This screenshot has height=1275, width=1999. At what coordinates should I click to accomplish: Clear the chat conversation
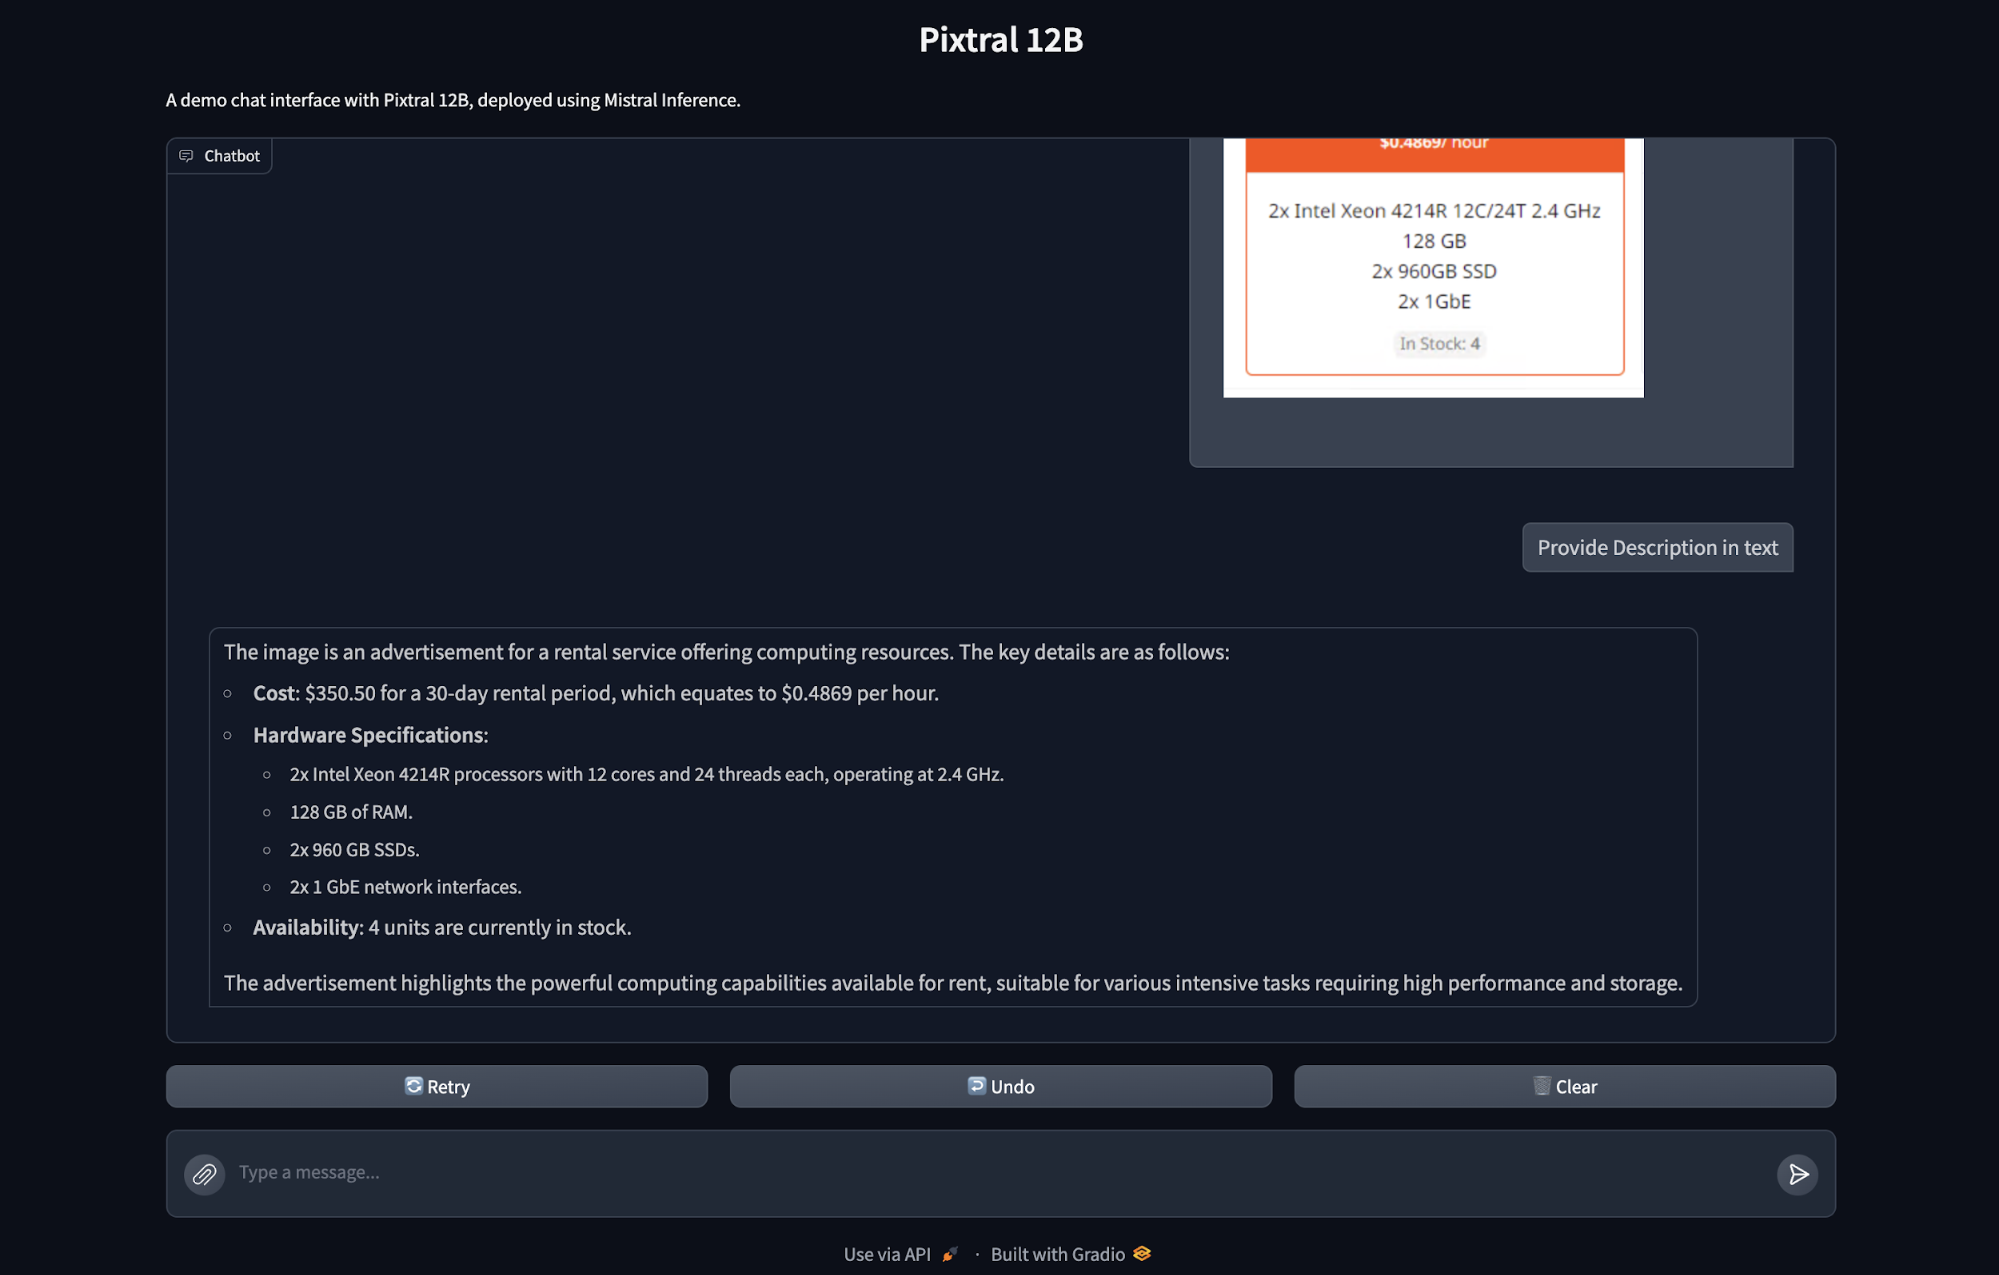1564,1086
